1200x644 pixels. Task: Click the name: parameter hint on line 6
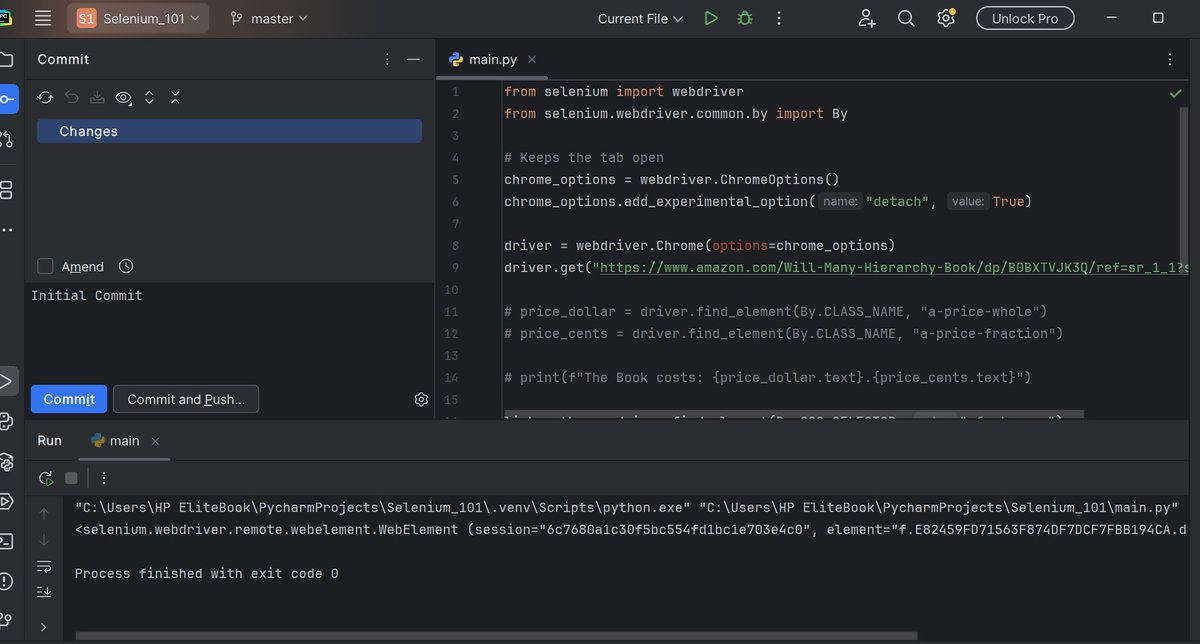click(x=840, y=202)
